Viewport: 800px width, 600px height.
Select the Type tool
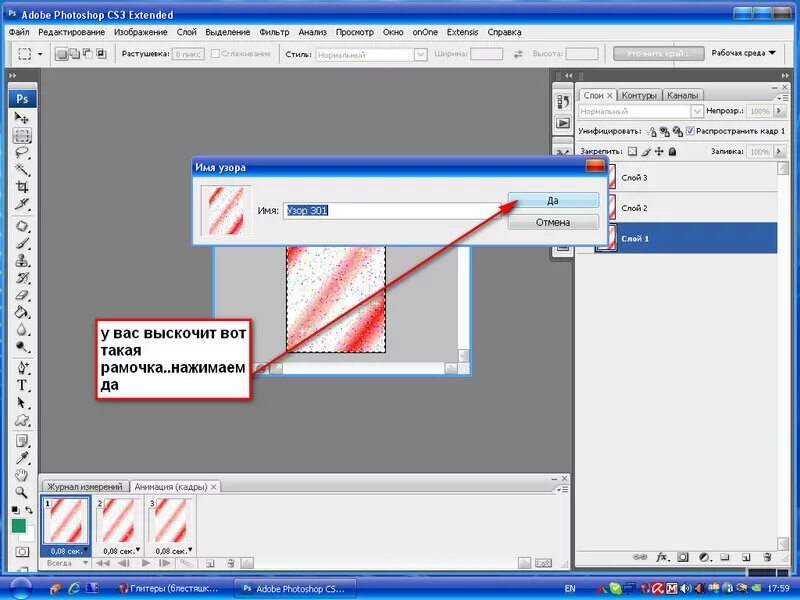tap(21, 385)
